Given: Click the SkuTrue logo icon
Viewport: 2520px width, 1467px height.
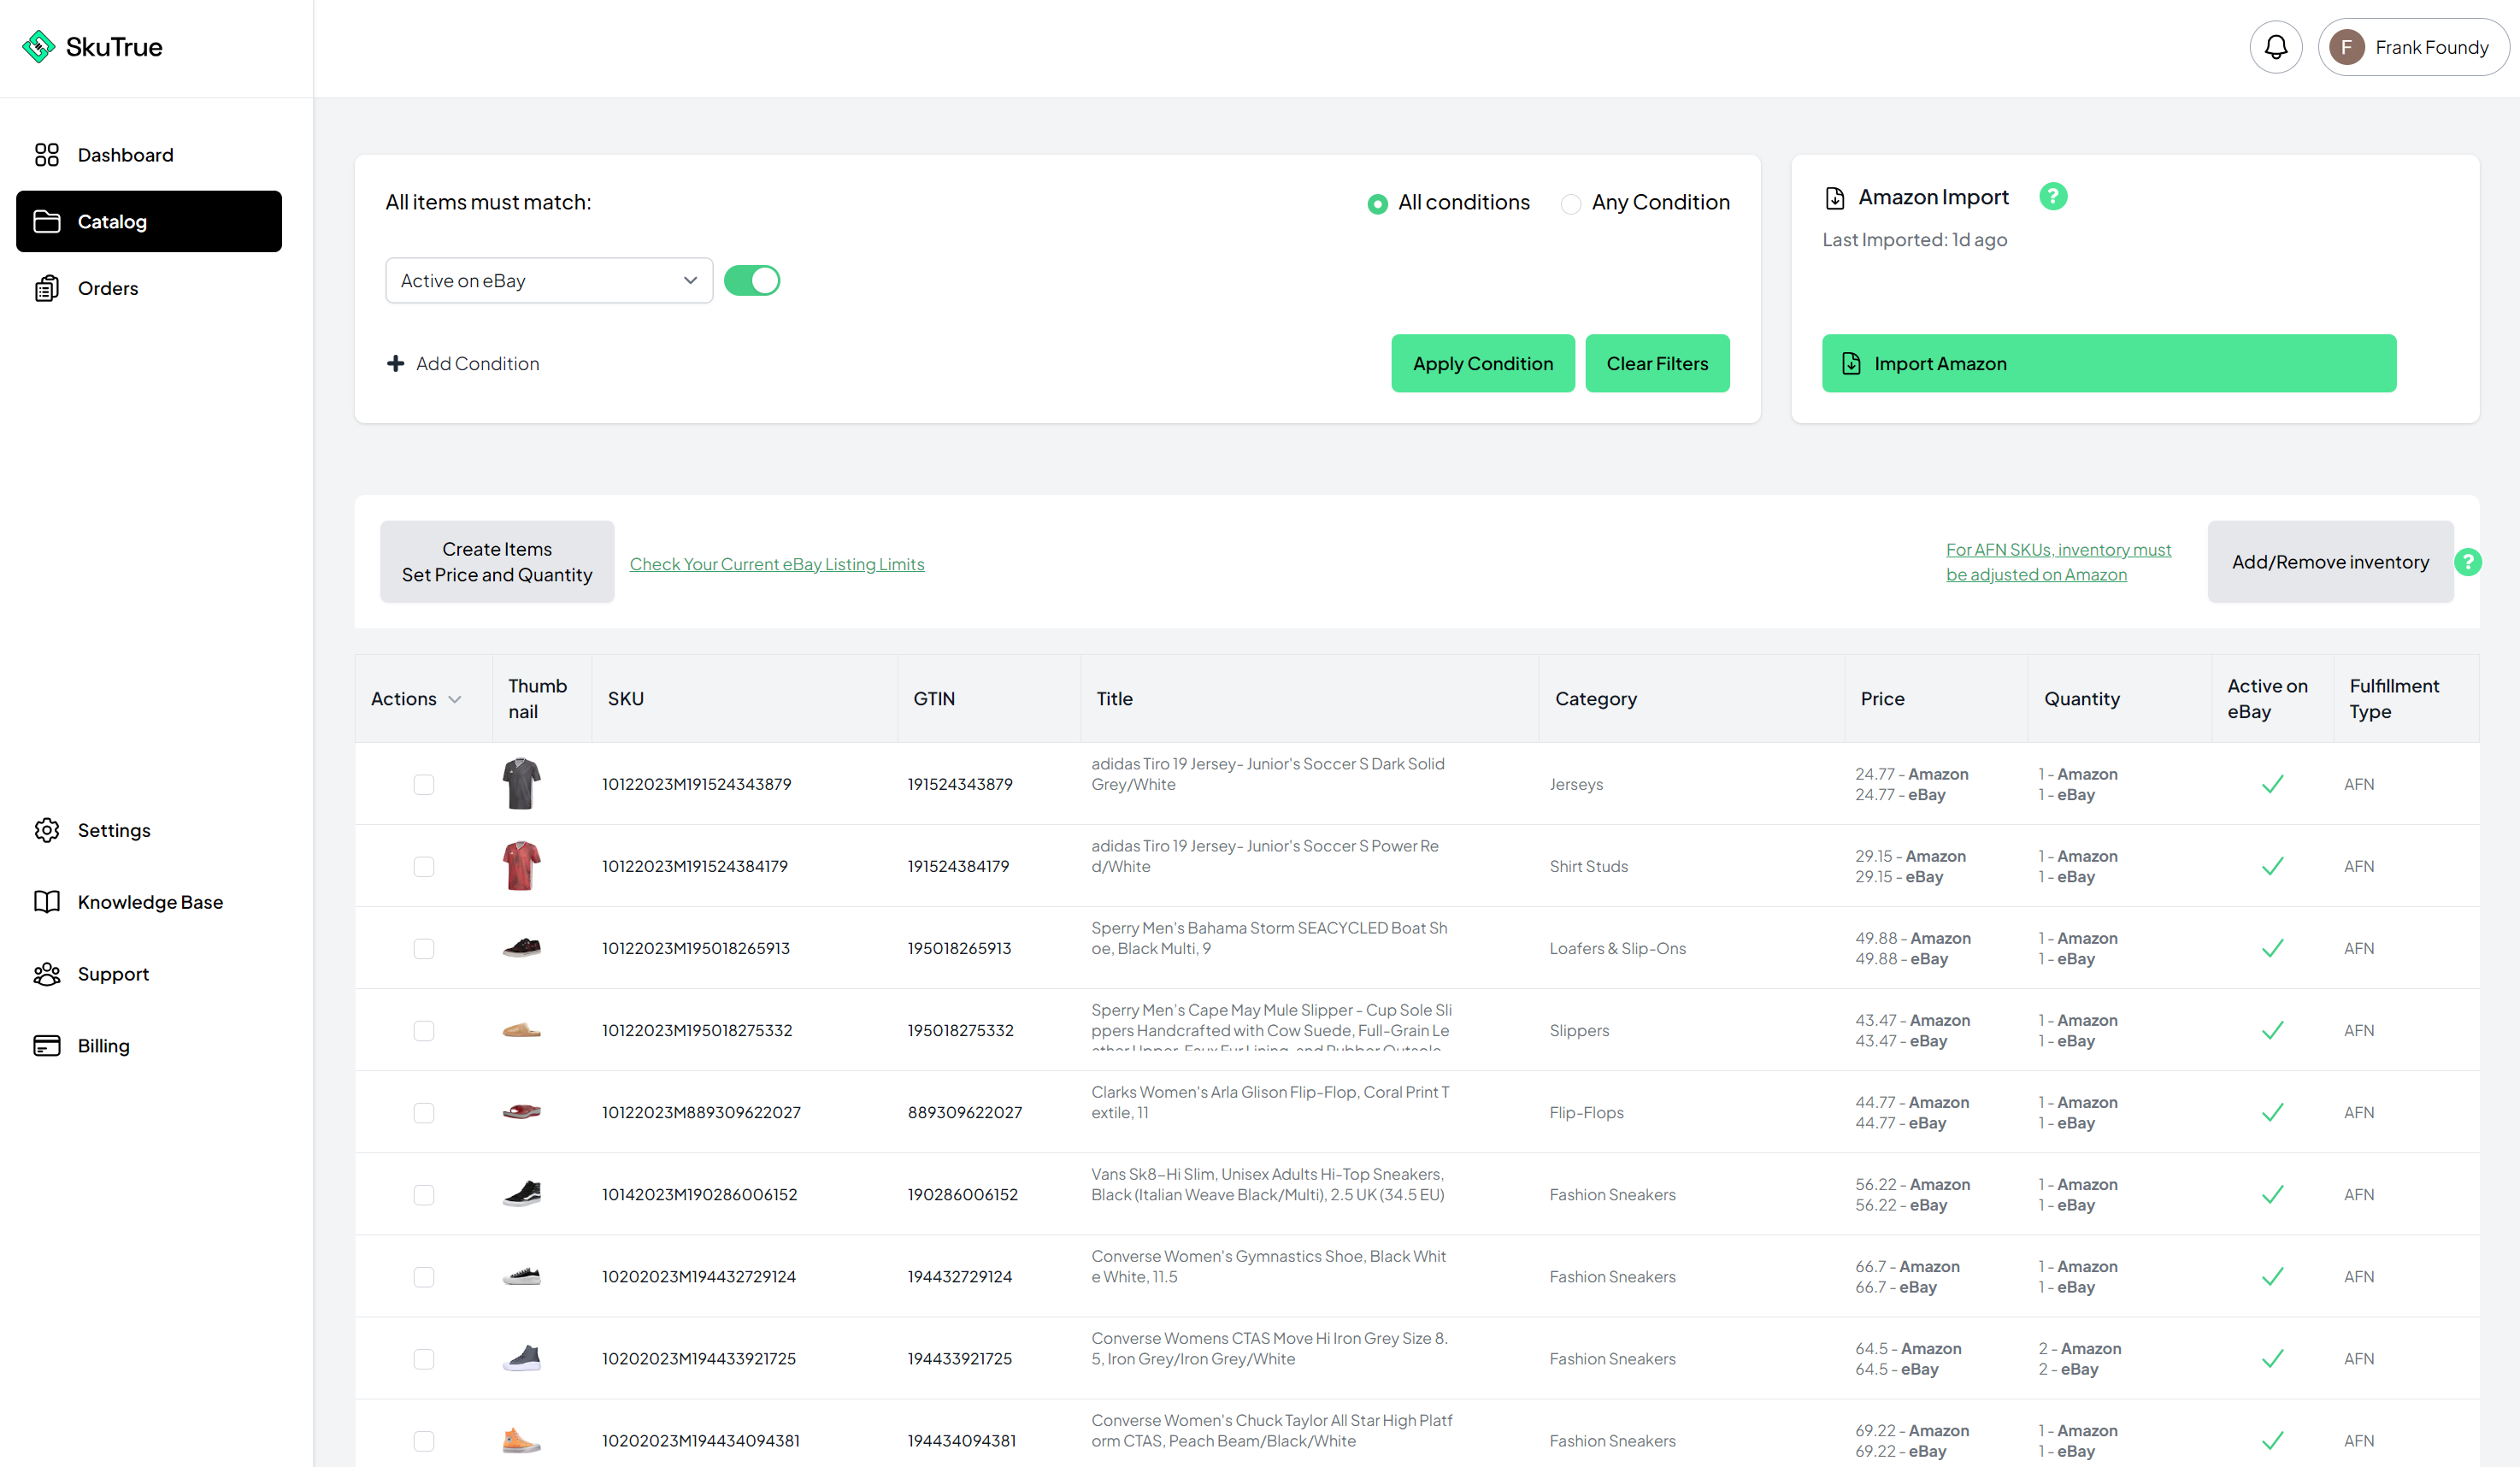Looking at the screenshot, I should point(38,46).
